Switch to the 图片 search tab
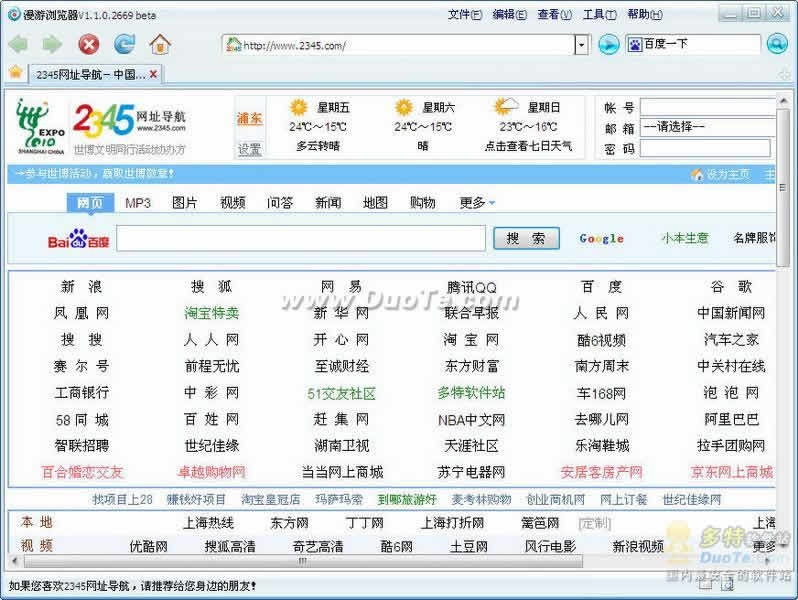This screenshot has height=600, width=798. [184, 203]
